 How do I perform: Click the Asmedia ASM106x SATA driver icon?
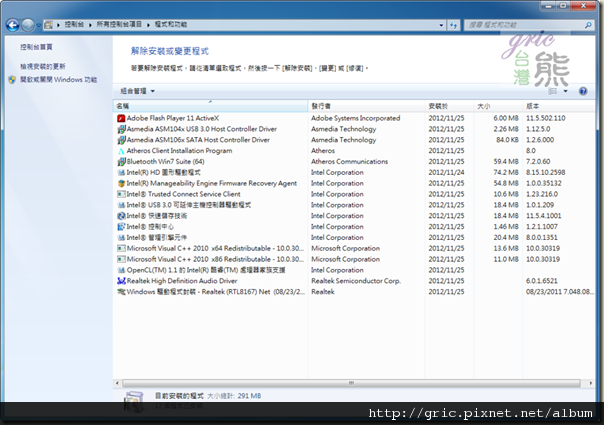121,140
